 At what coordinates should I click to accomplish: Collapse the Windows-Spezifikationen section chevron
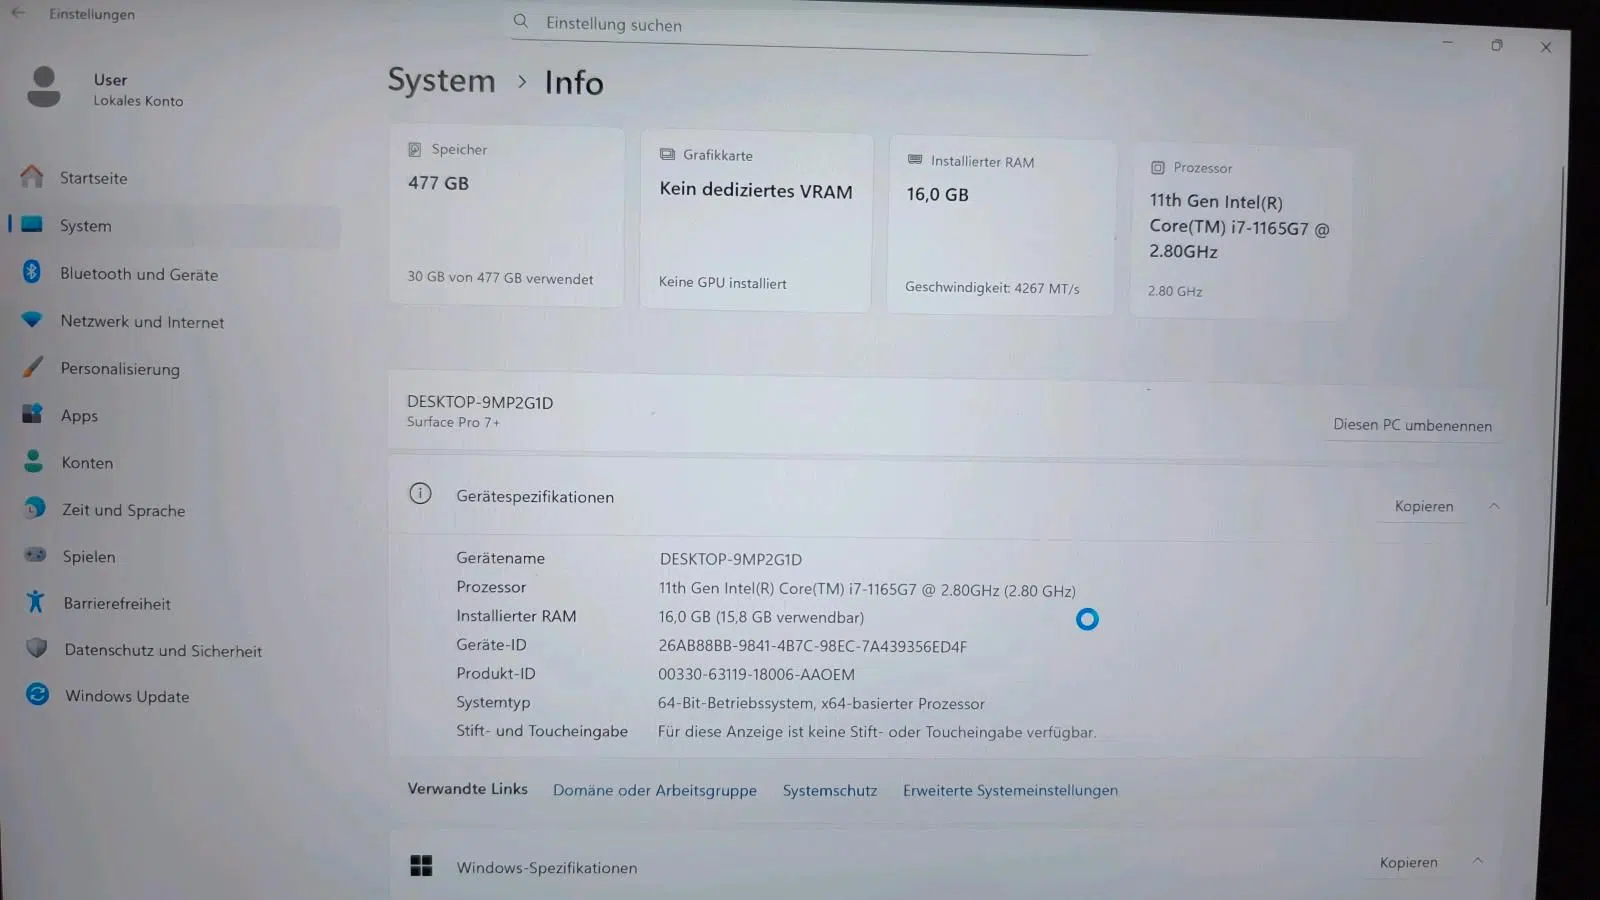[x=1478, y=861]
